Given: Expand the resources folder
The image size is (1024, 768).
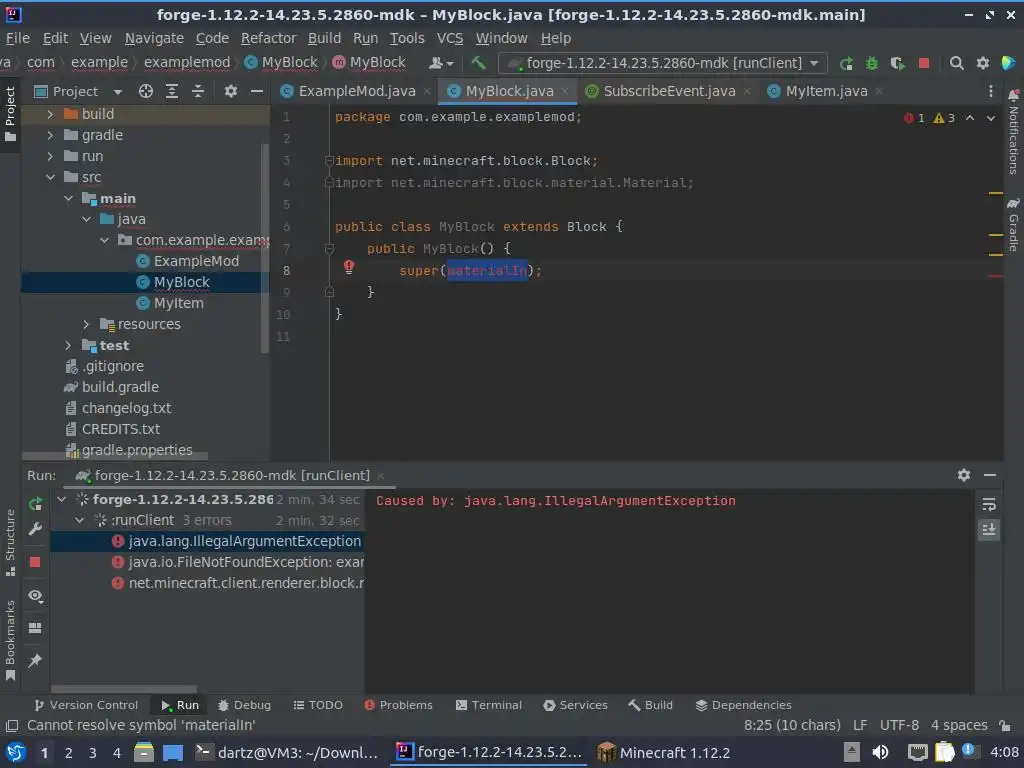Looking at the screenshot, I should pyautogui.click(x=86, y=324).
